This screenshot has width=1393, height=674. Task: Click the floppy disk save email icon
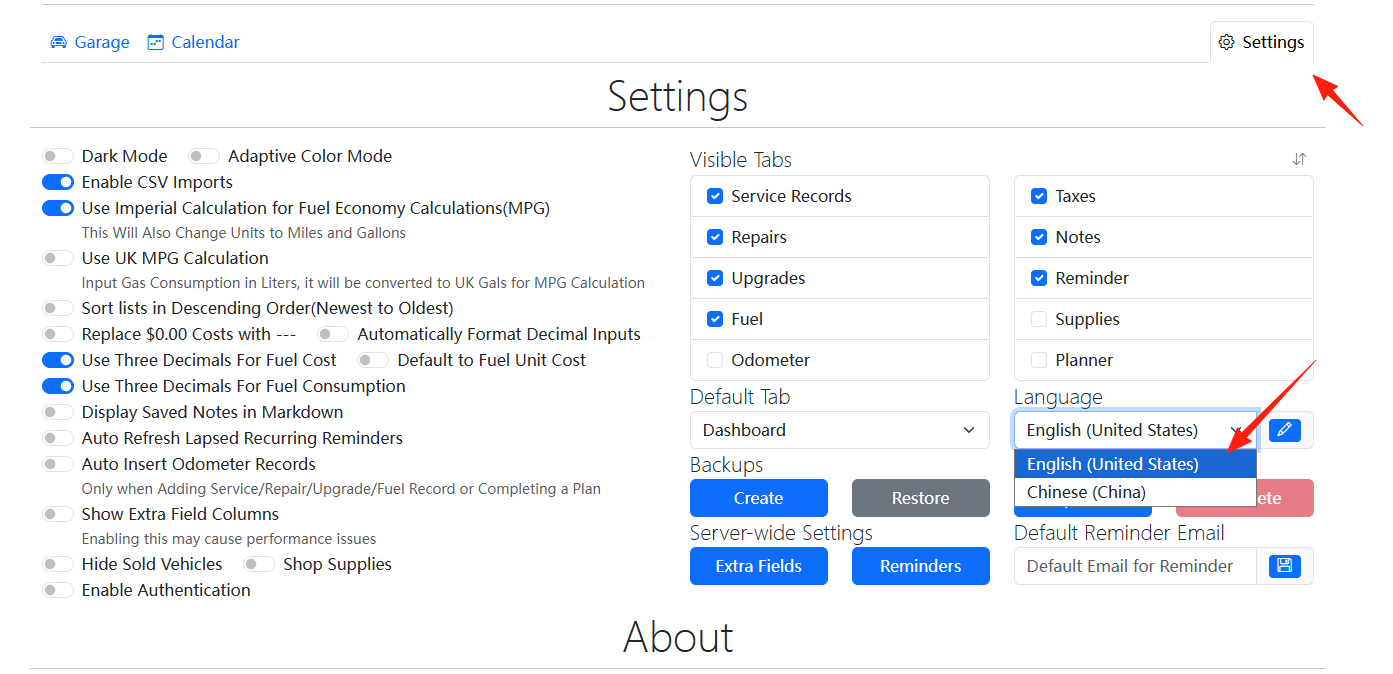click(1285, 566)
